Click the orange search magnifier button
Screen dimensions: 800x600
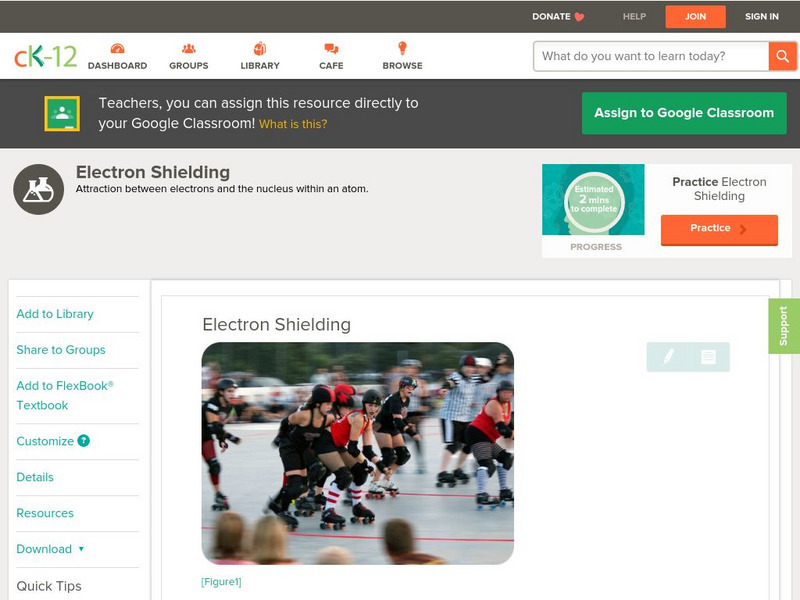point(782,56)
